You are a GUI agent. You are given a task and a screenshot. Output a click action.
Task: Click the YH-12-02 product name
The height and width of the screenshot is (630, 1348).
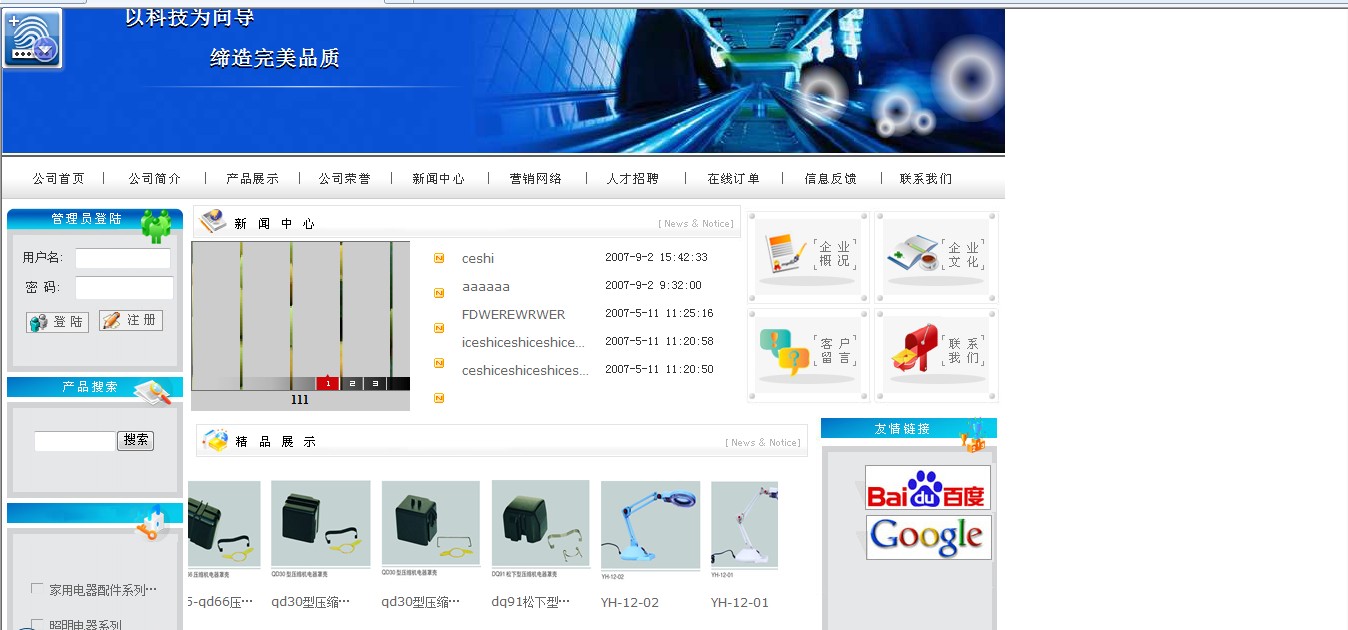pos(630,602)
